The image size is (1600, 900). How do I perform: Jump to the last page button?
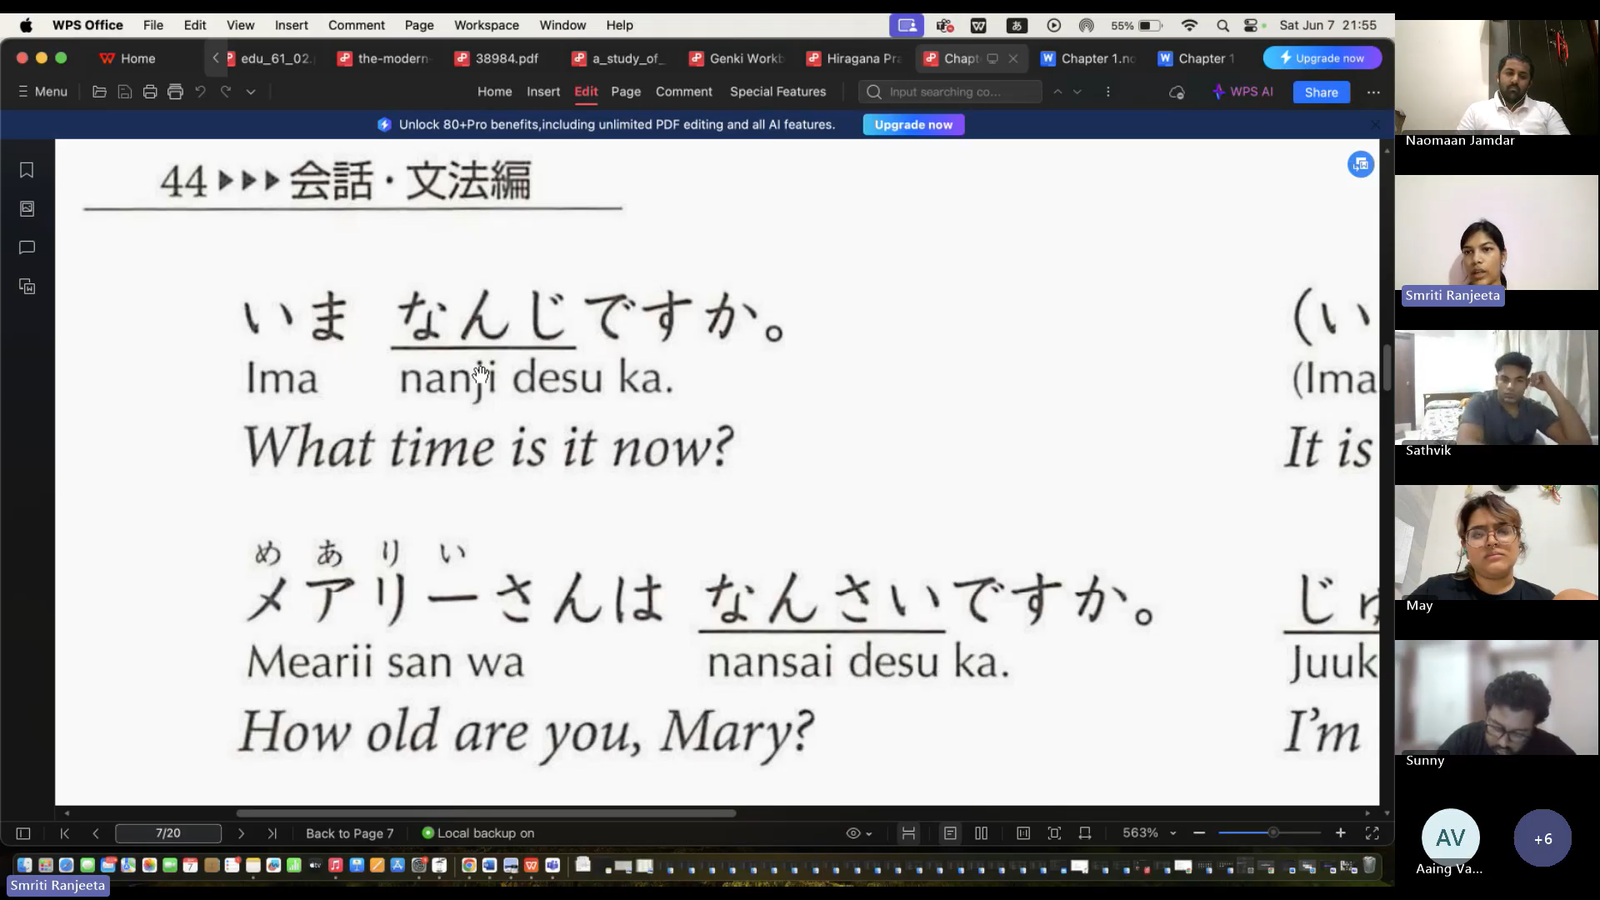click(x=272, y=833)
